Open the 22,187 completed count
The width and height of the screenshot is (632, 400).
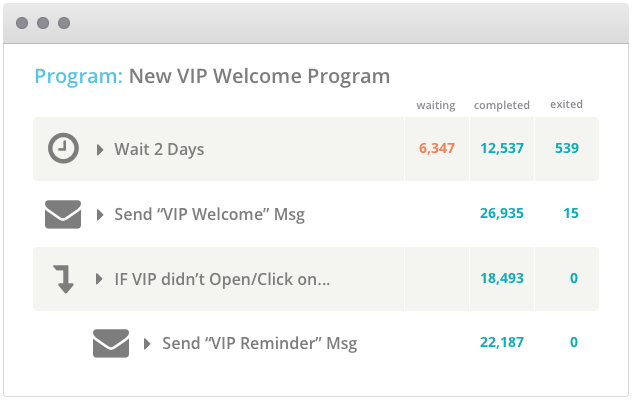coord(502,342)
